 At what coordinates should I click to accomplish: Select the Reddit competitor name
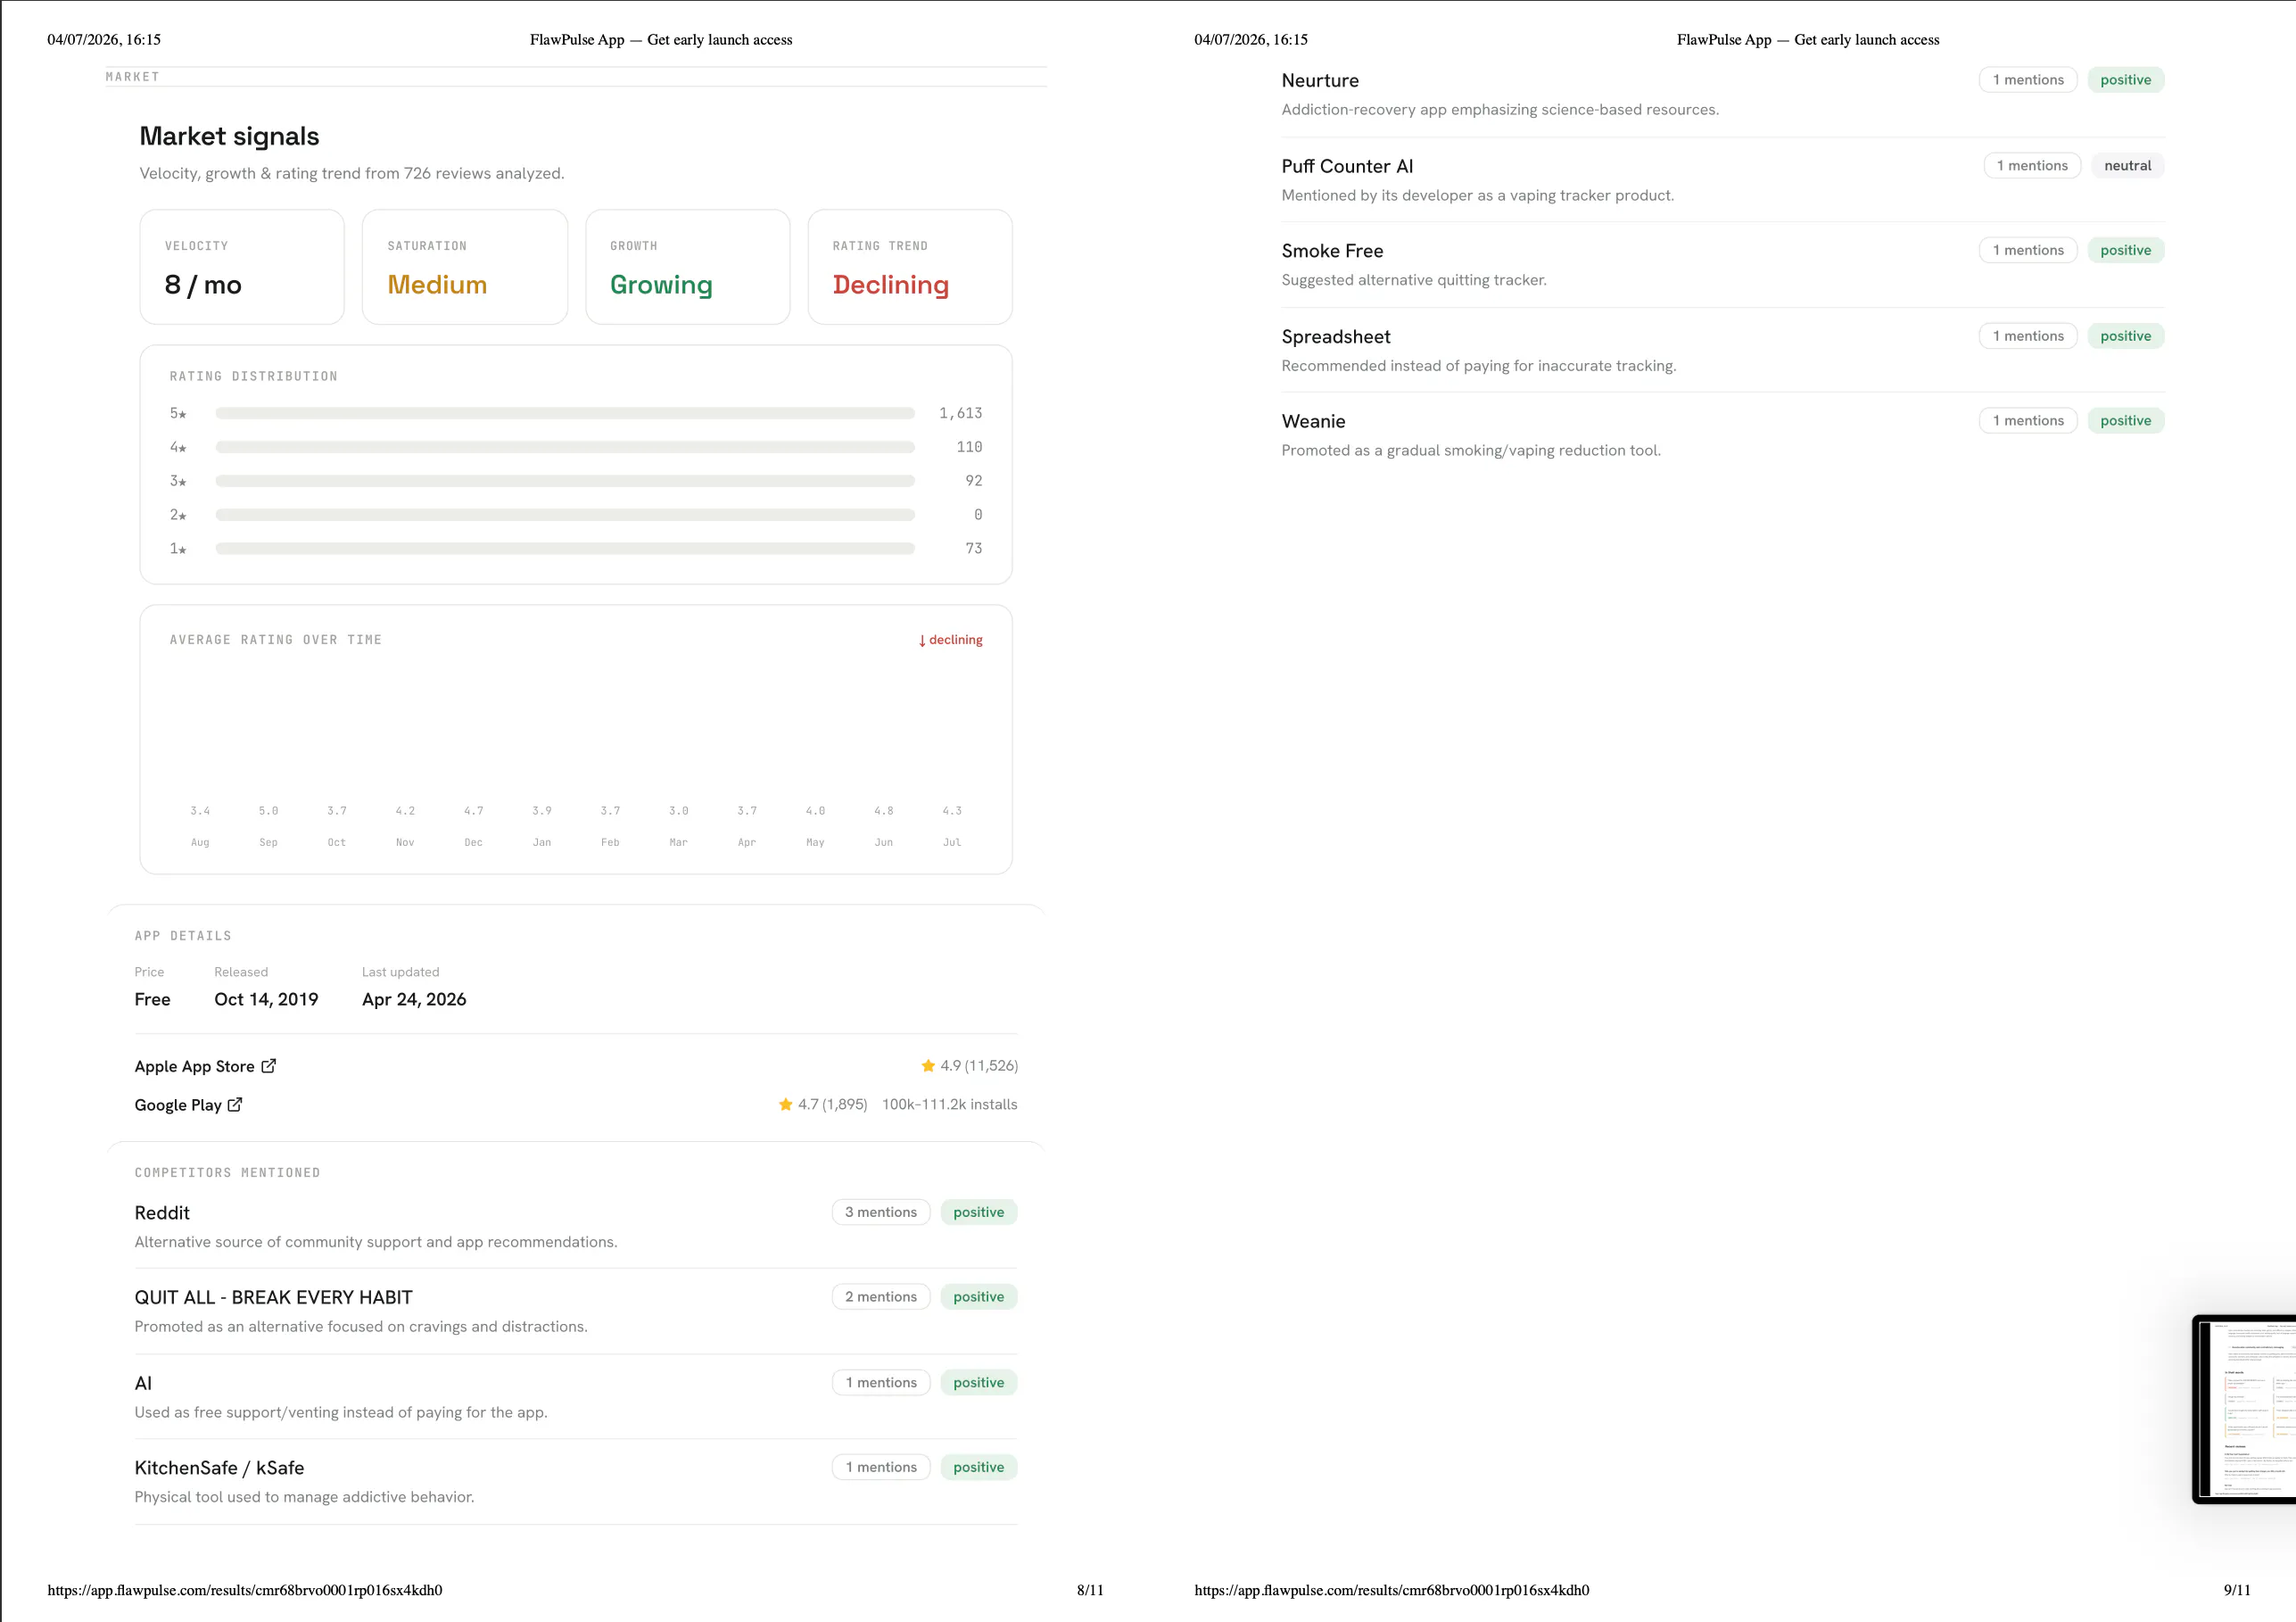click(162, 1213)
